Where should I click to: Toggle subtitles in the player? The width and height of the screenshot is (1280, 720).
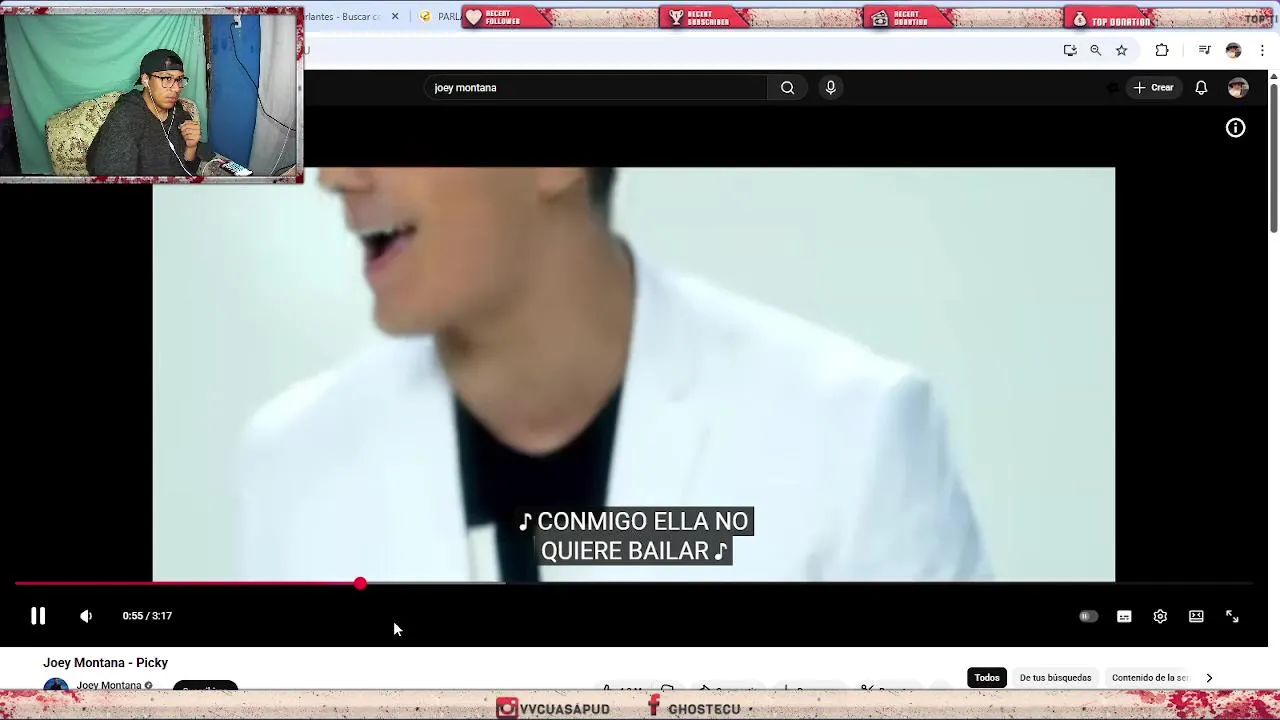(x=1124, y=616)
